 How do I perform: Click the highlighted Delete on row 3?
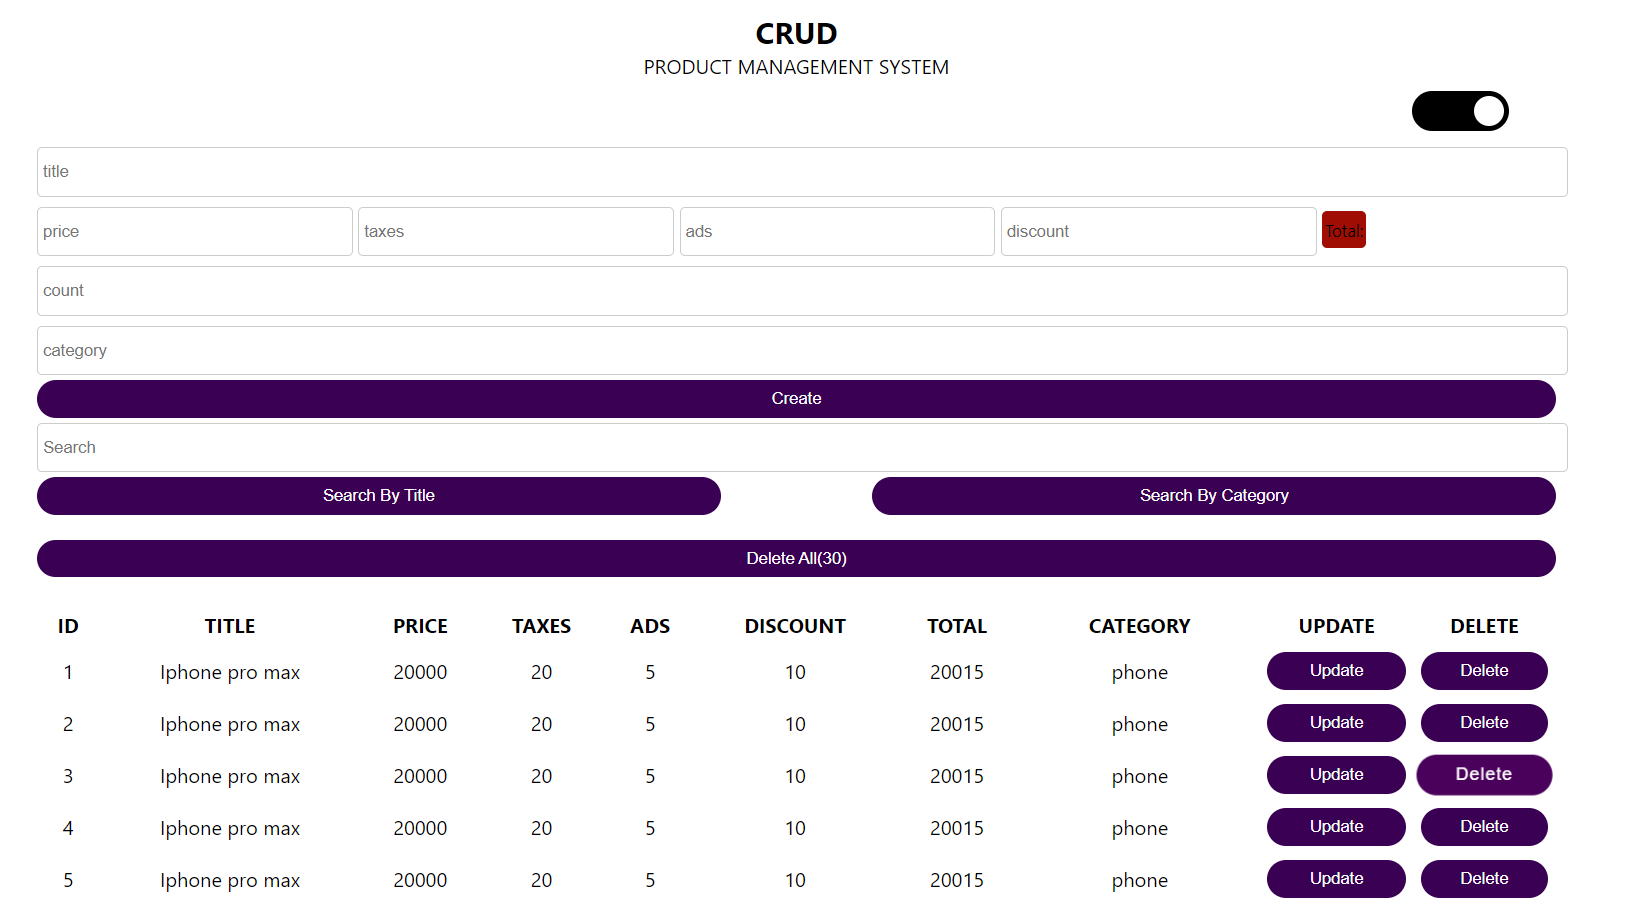tap(1484, 774)
